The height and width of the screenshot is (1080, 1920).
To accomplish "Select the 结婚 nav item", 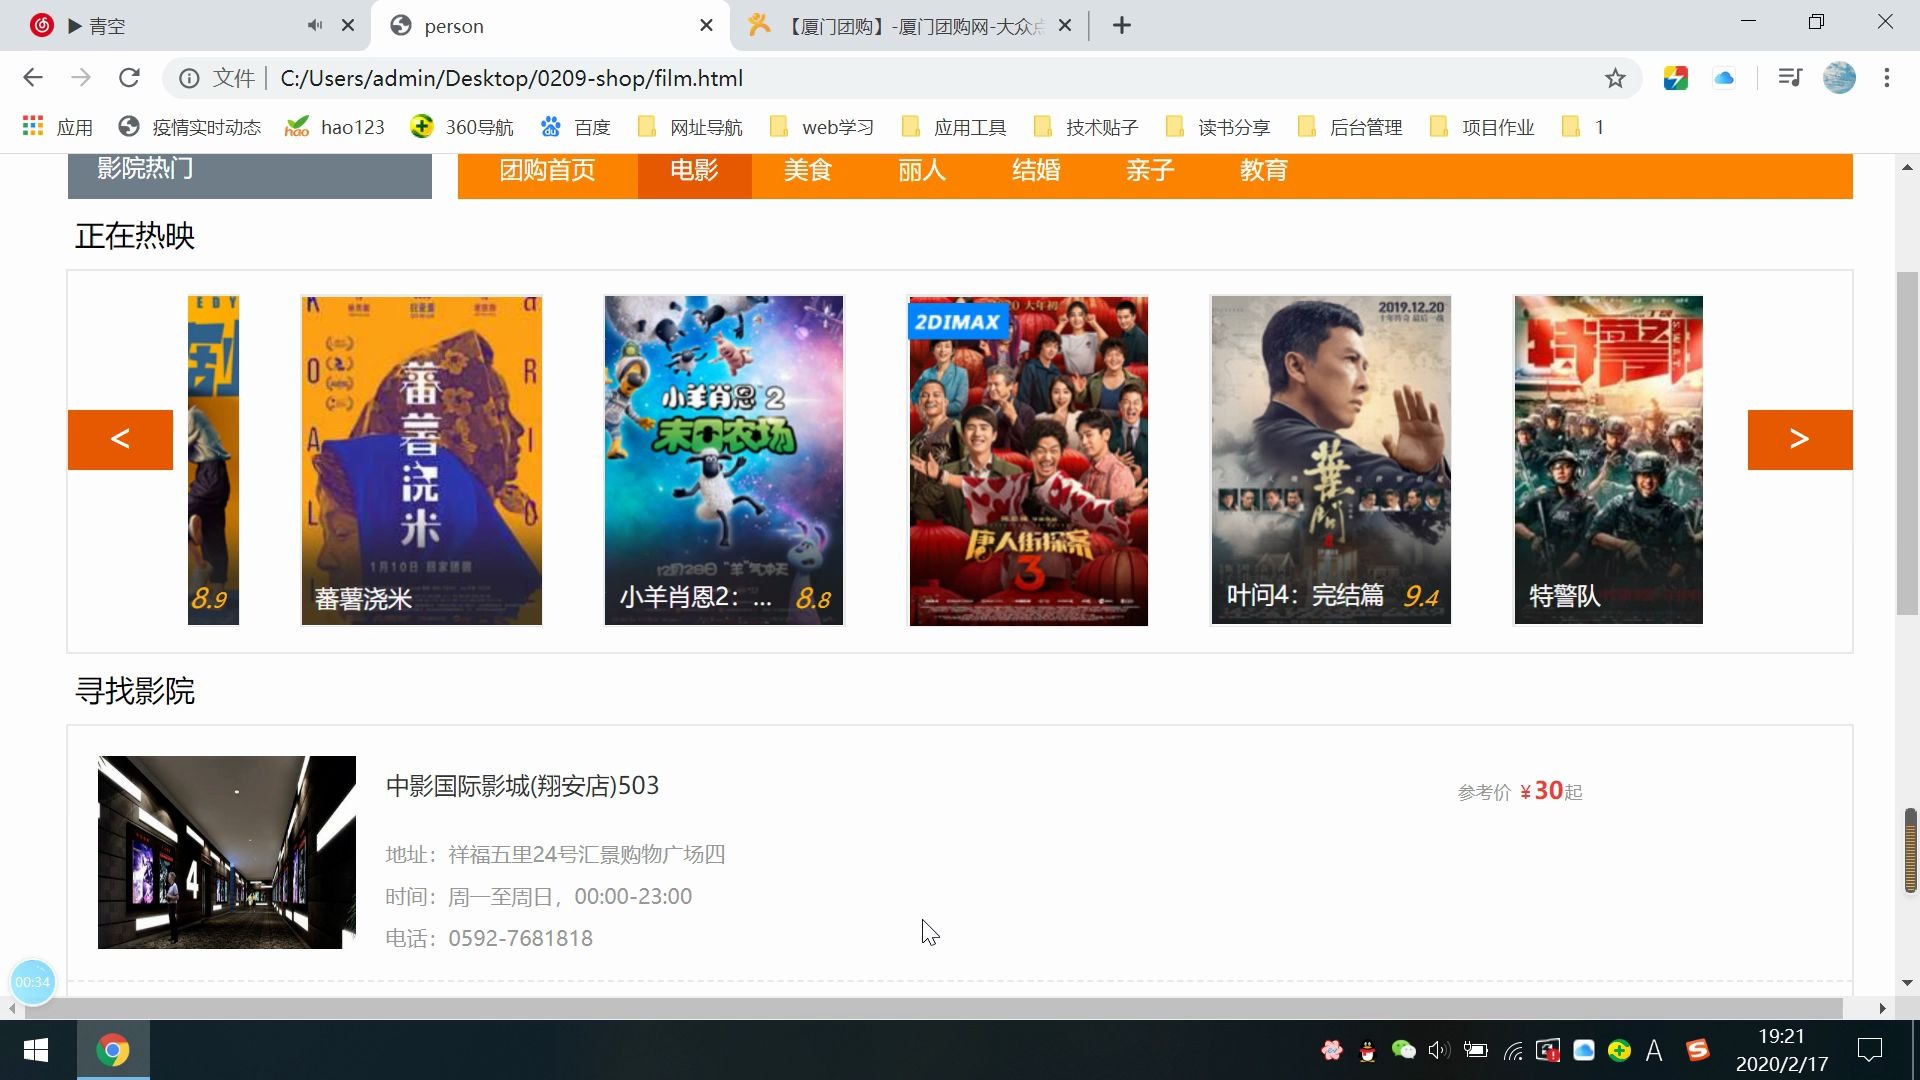I will point(1036,171).
